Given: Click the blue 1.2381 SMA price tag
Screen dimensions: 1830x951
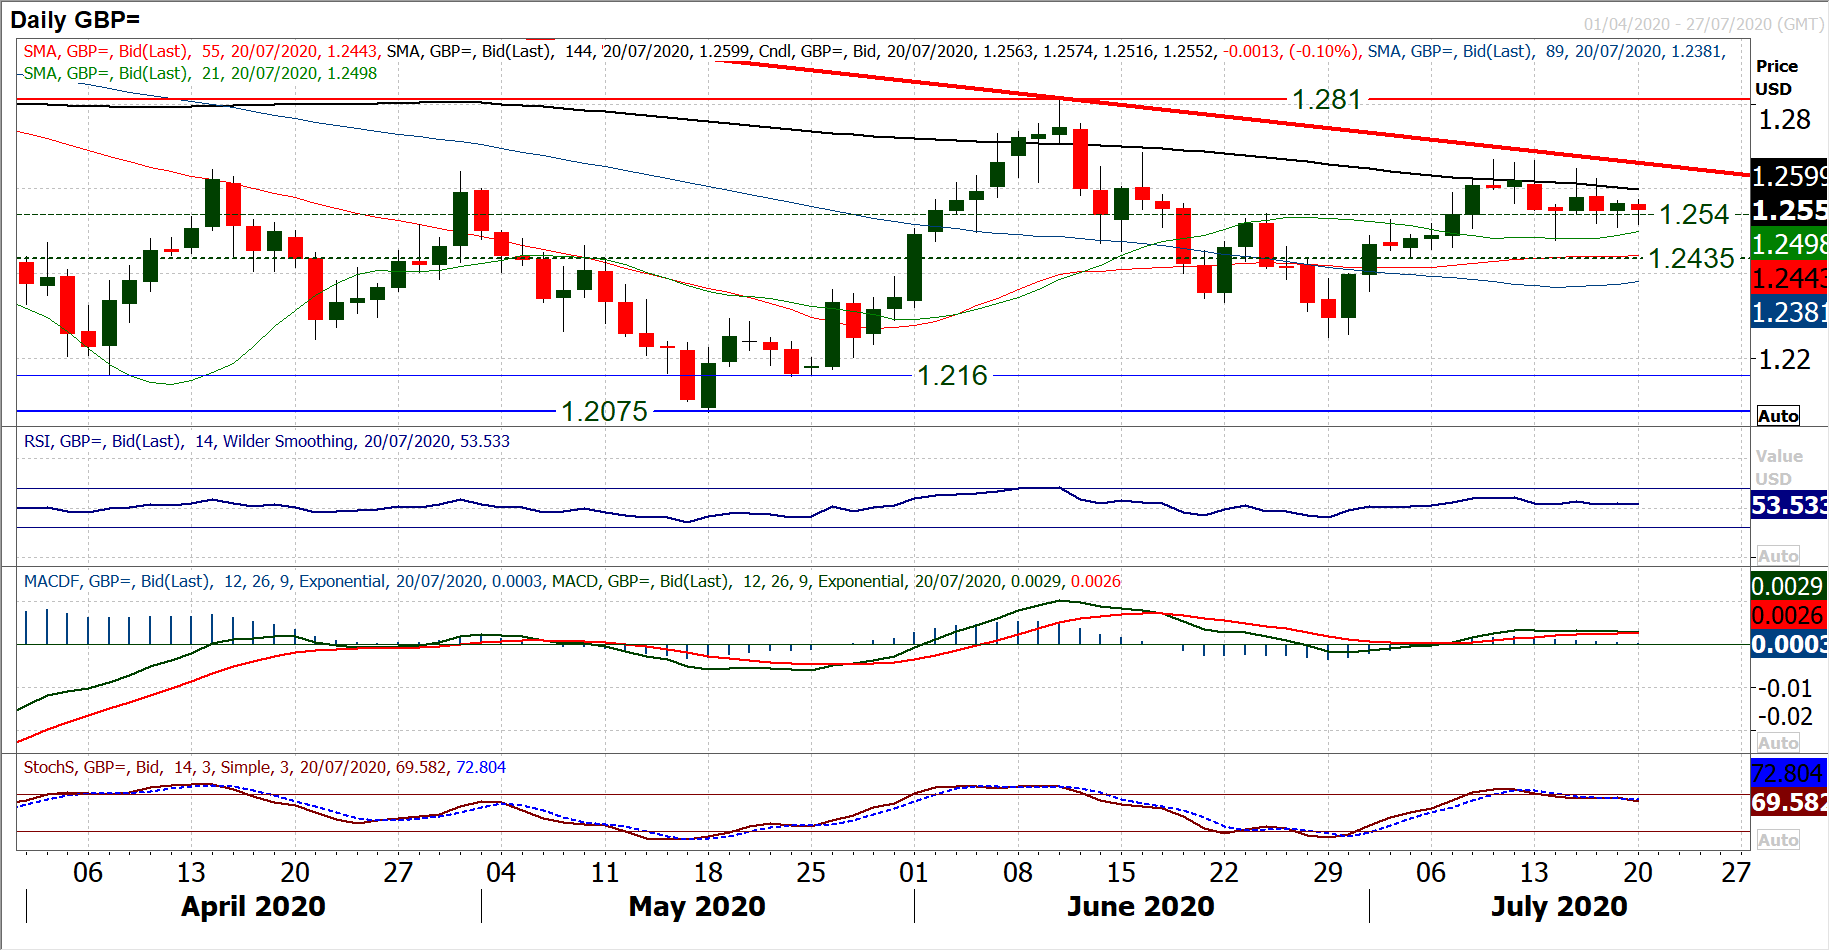Looking at the screenshot, I should pos(1789,313).
